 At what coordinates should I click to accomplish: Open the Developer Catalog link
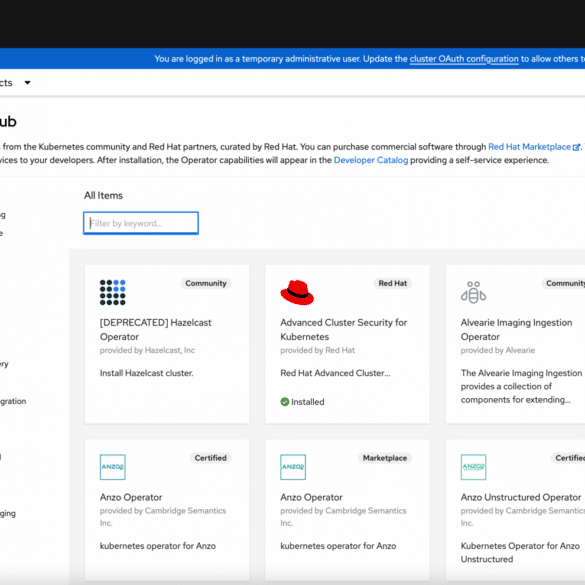pyautogui.click(x=371, y=160)
